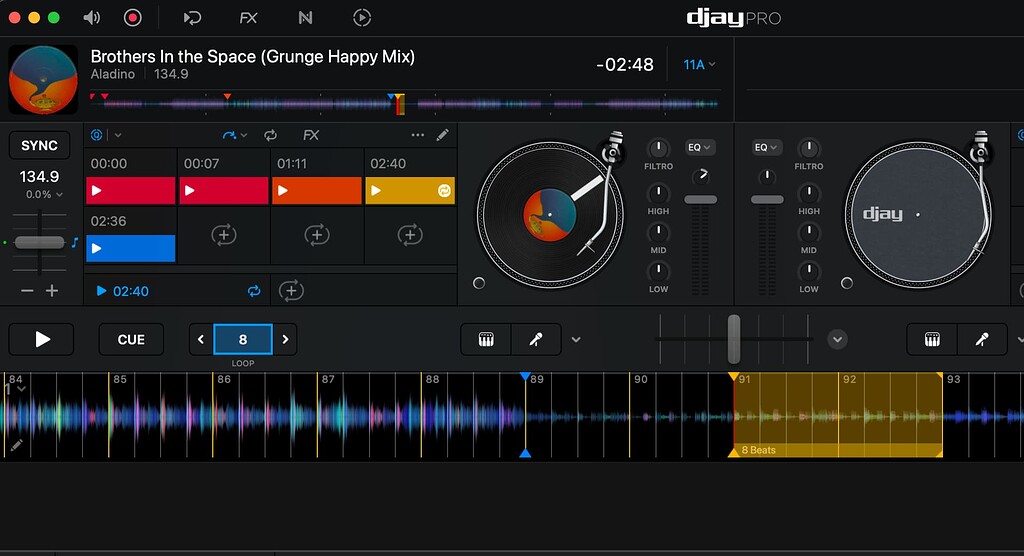1024x556 pixels.
Task: Click deck 1 channel volume fader handle
Action: coord(700,200)
